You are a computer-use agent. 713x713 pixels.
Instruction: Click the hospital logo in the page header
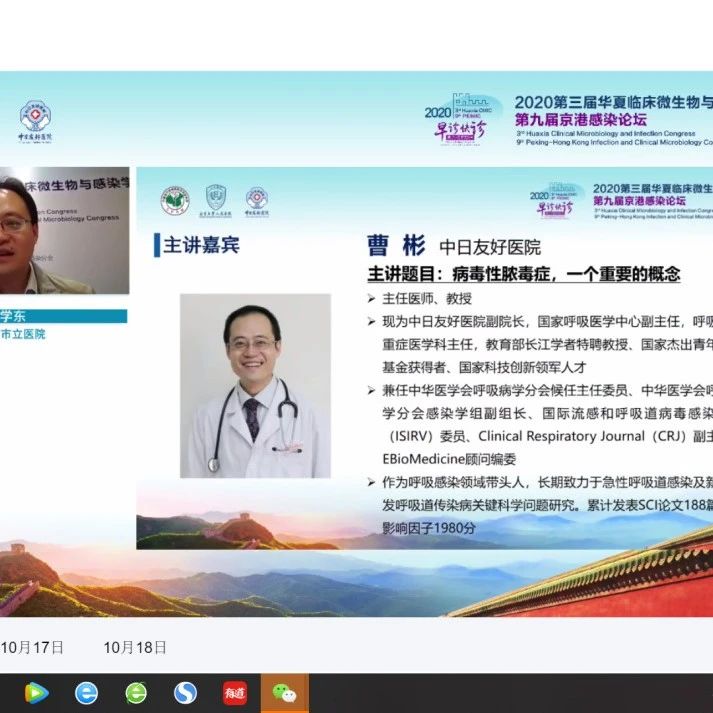tap(36, 121)
